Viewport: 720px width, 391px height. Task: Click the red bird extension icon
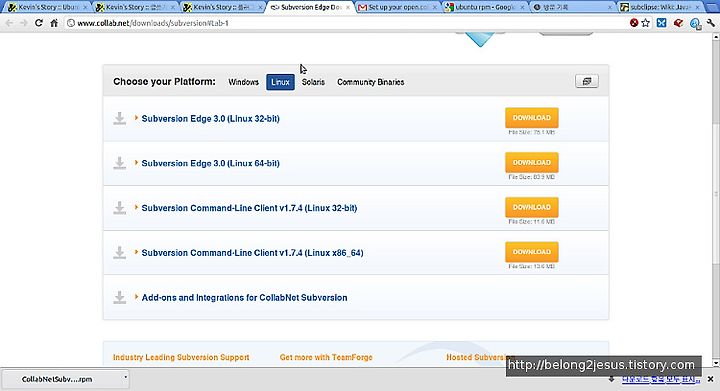(x=678, y=22)
